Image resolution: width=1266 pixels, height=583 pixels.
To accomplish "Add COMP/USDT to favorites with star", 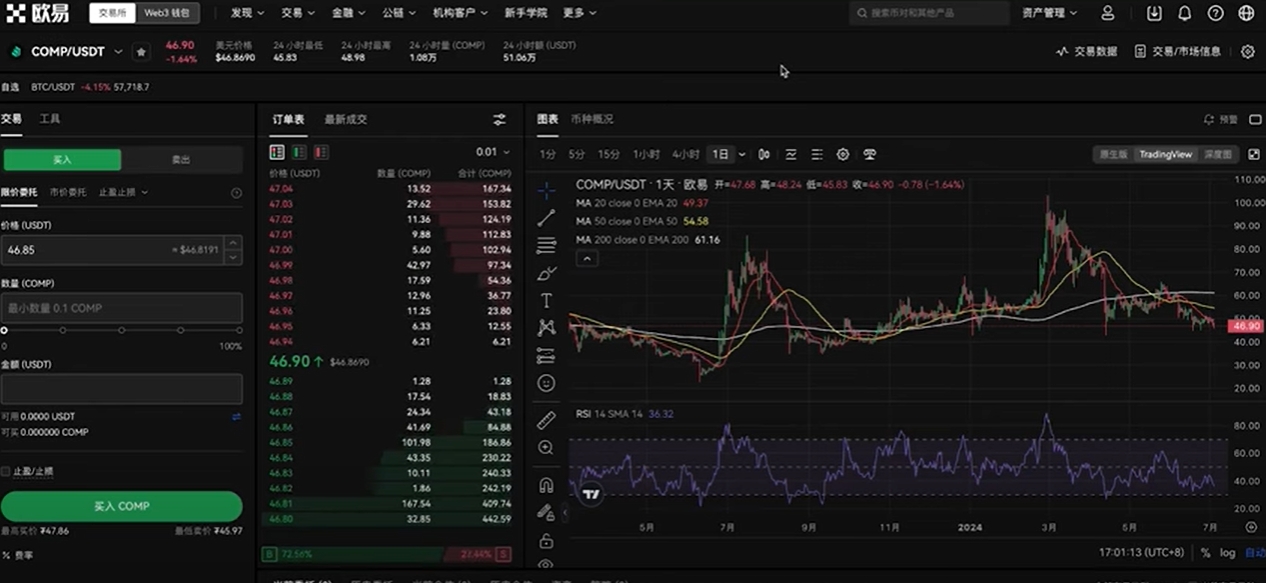I will tap(141, 51).
